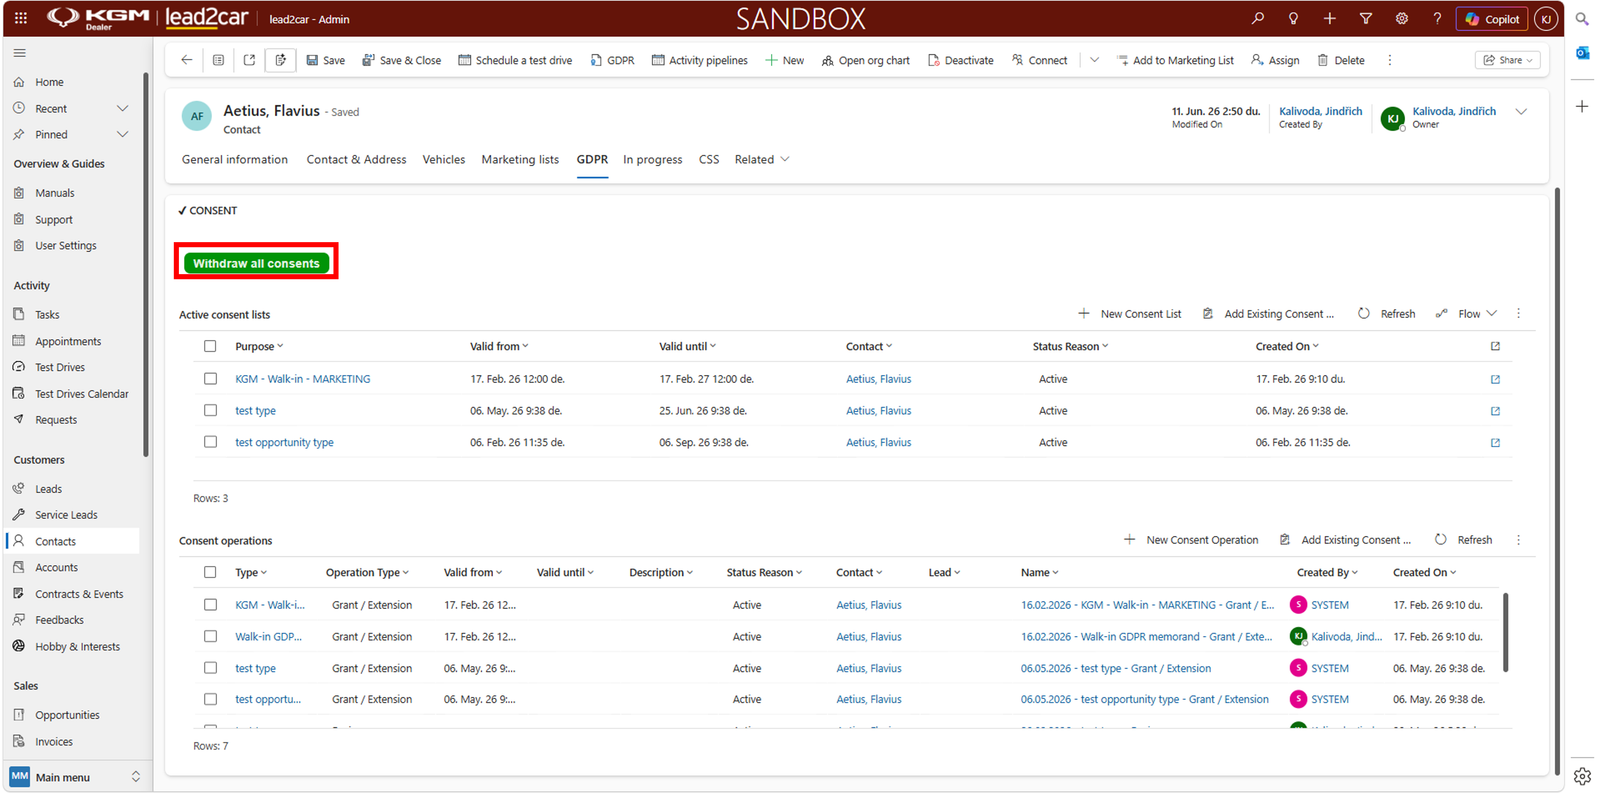
Task: Click New Consent List button
Action: click(1129, 313)
